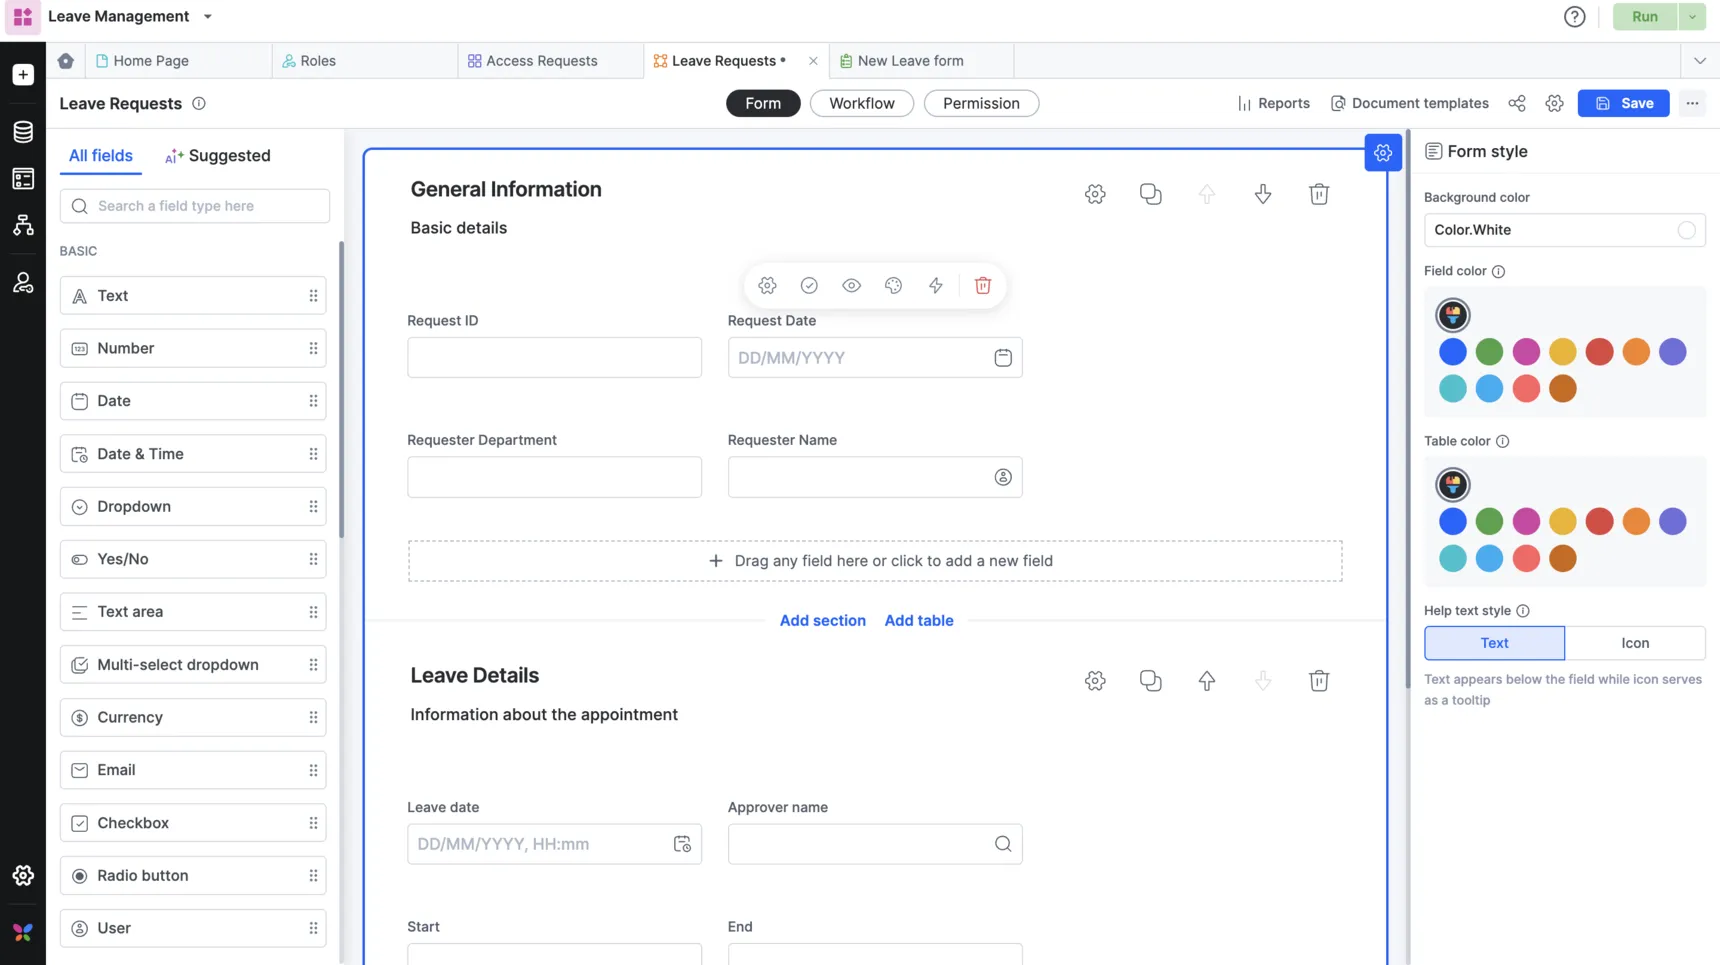Open the left sidebar settings gear
The height and width of the screenshot is (965, 1720).
click(23, 876)
